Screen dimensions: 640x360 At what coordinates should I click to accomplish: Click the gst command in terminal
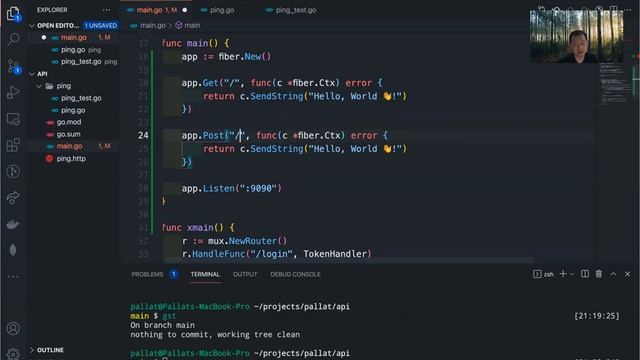[169, 316]
